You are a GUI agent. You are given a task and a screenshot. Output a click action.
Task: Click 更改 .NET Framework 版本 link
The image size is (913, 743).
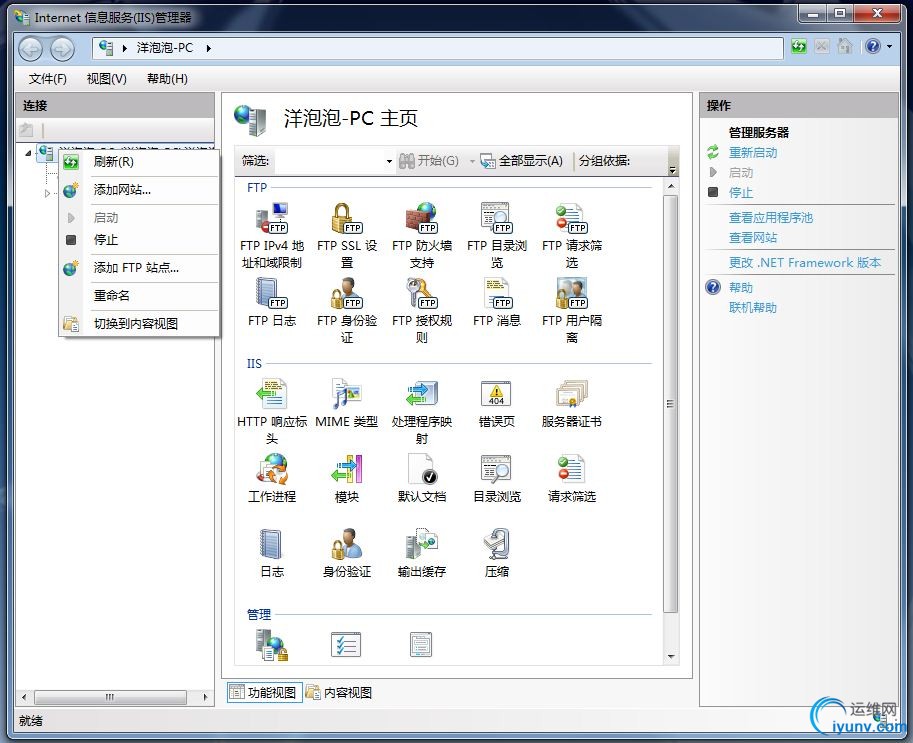tap(805, 263)
